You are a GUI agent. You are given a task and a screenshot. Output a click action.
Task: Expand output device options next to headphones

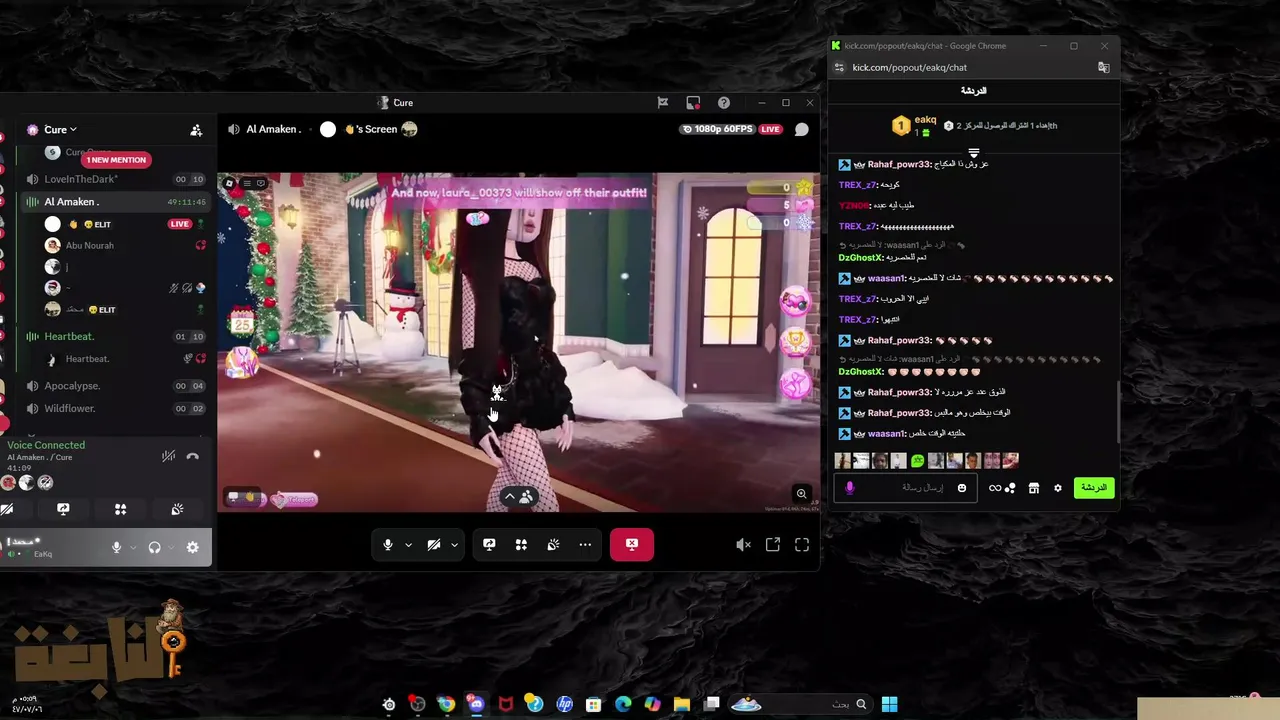tap(170, 547)
